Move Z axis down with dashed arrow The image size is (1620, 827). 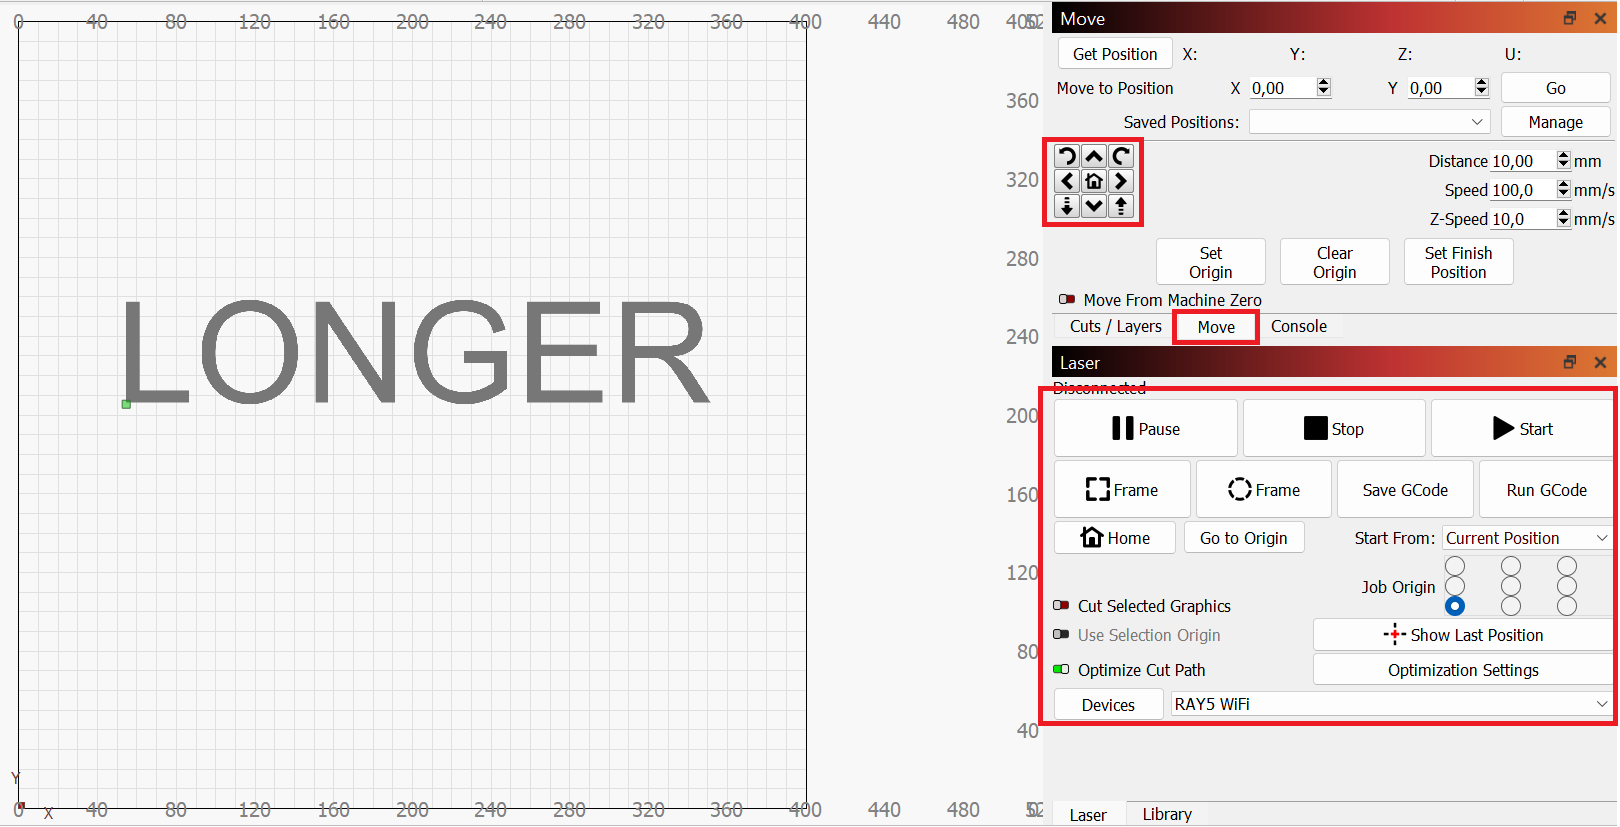tap(1067, 206)
